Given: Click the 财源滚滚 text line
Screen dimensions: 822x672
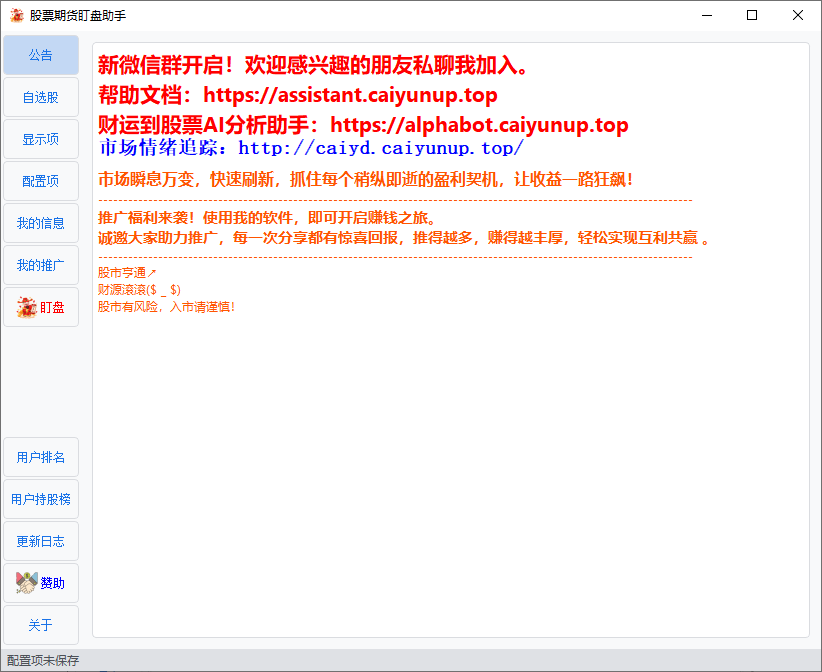Looking at the screenshot, I should (x=139, y=289).
